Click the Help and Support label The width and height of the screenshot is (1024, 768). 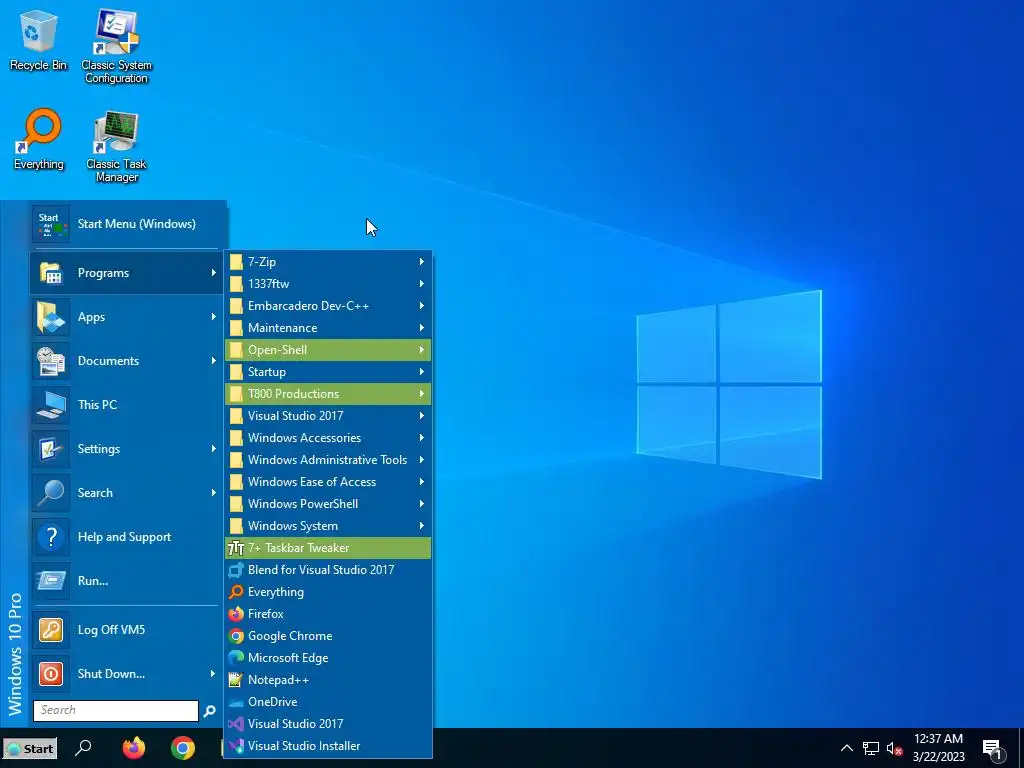pyautogui.click(x=124, y=537)
